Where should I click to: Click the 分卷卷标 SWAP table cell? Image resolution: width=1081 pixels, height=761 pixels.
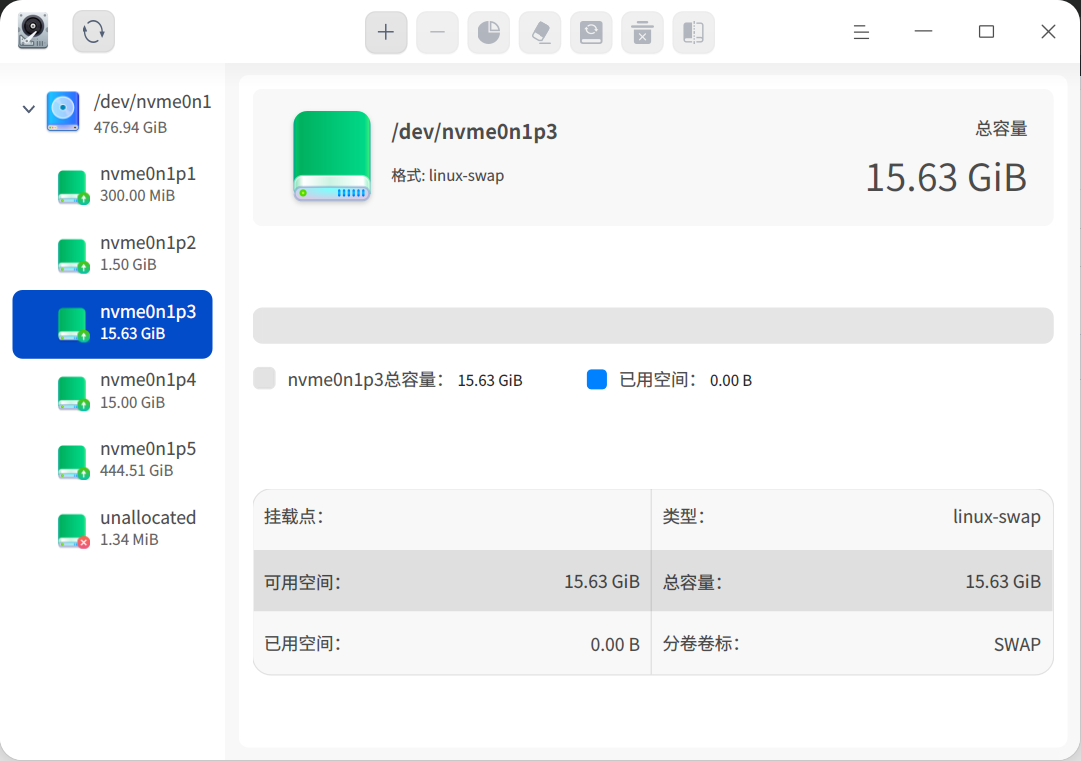[x=852, y=642]
